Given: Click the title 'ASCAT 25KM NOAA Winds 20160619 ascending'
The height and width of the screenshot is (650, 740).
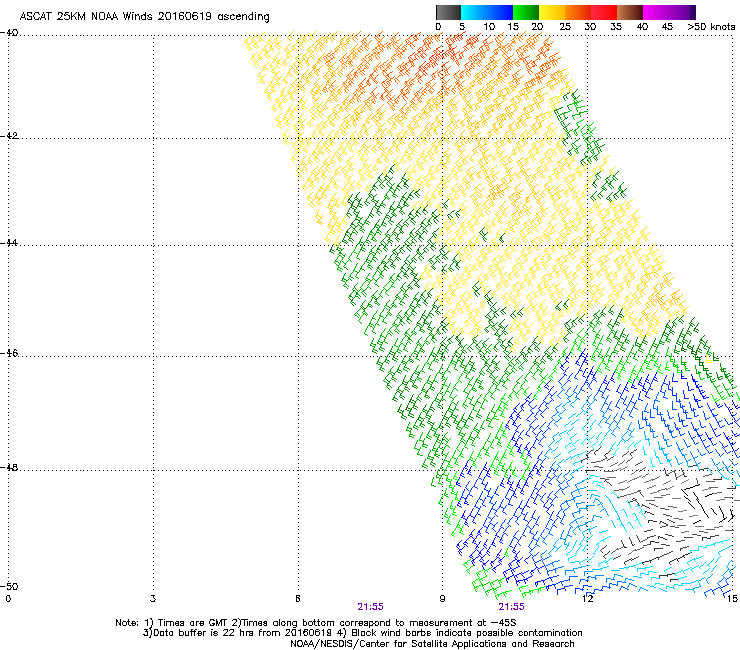Looking at the screenshot, I should point(144,17).
